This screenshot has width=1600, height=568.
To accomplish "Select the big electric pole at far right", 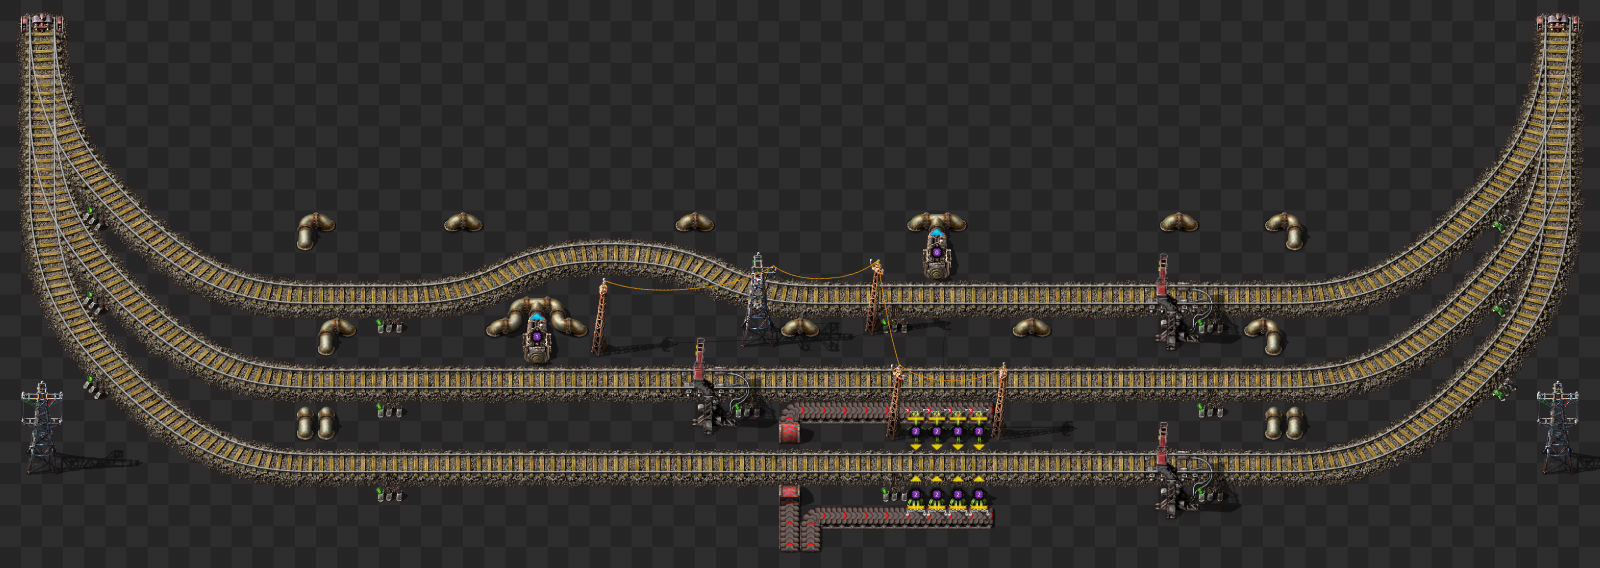I will (x=1558, y=428).
